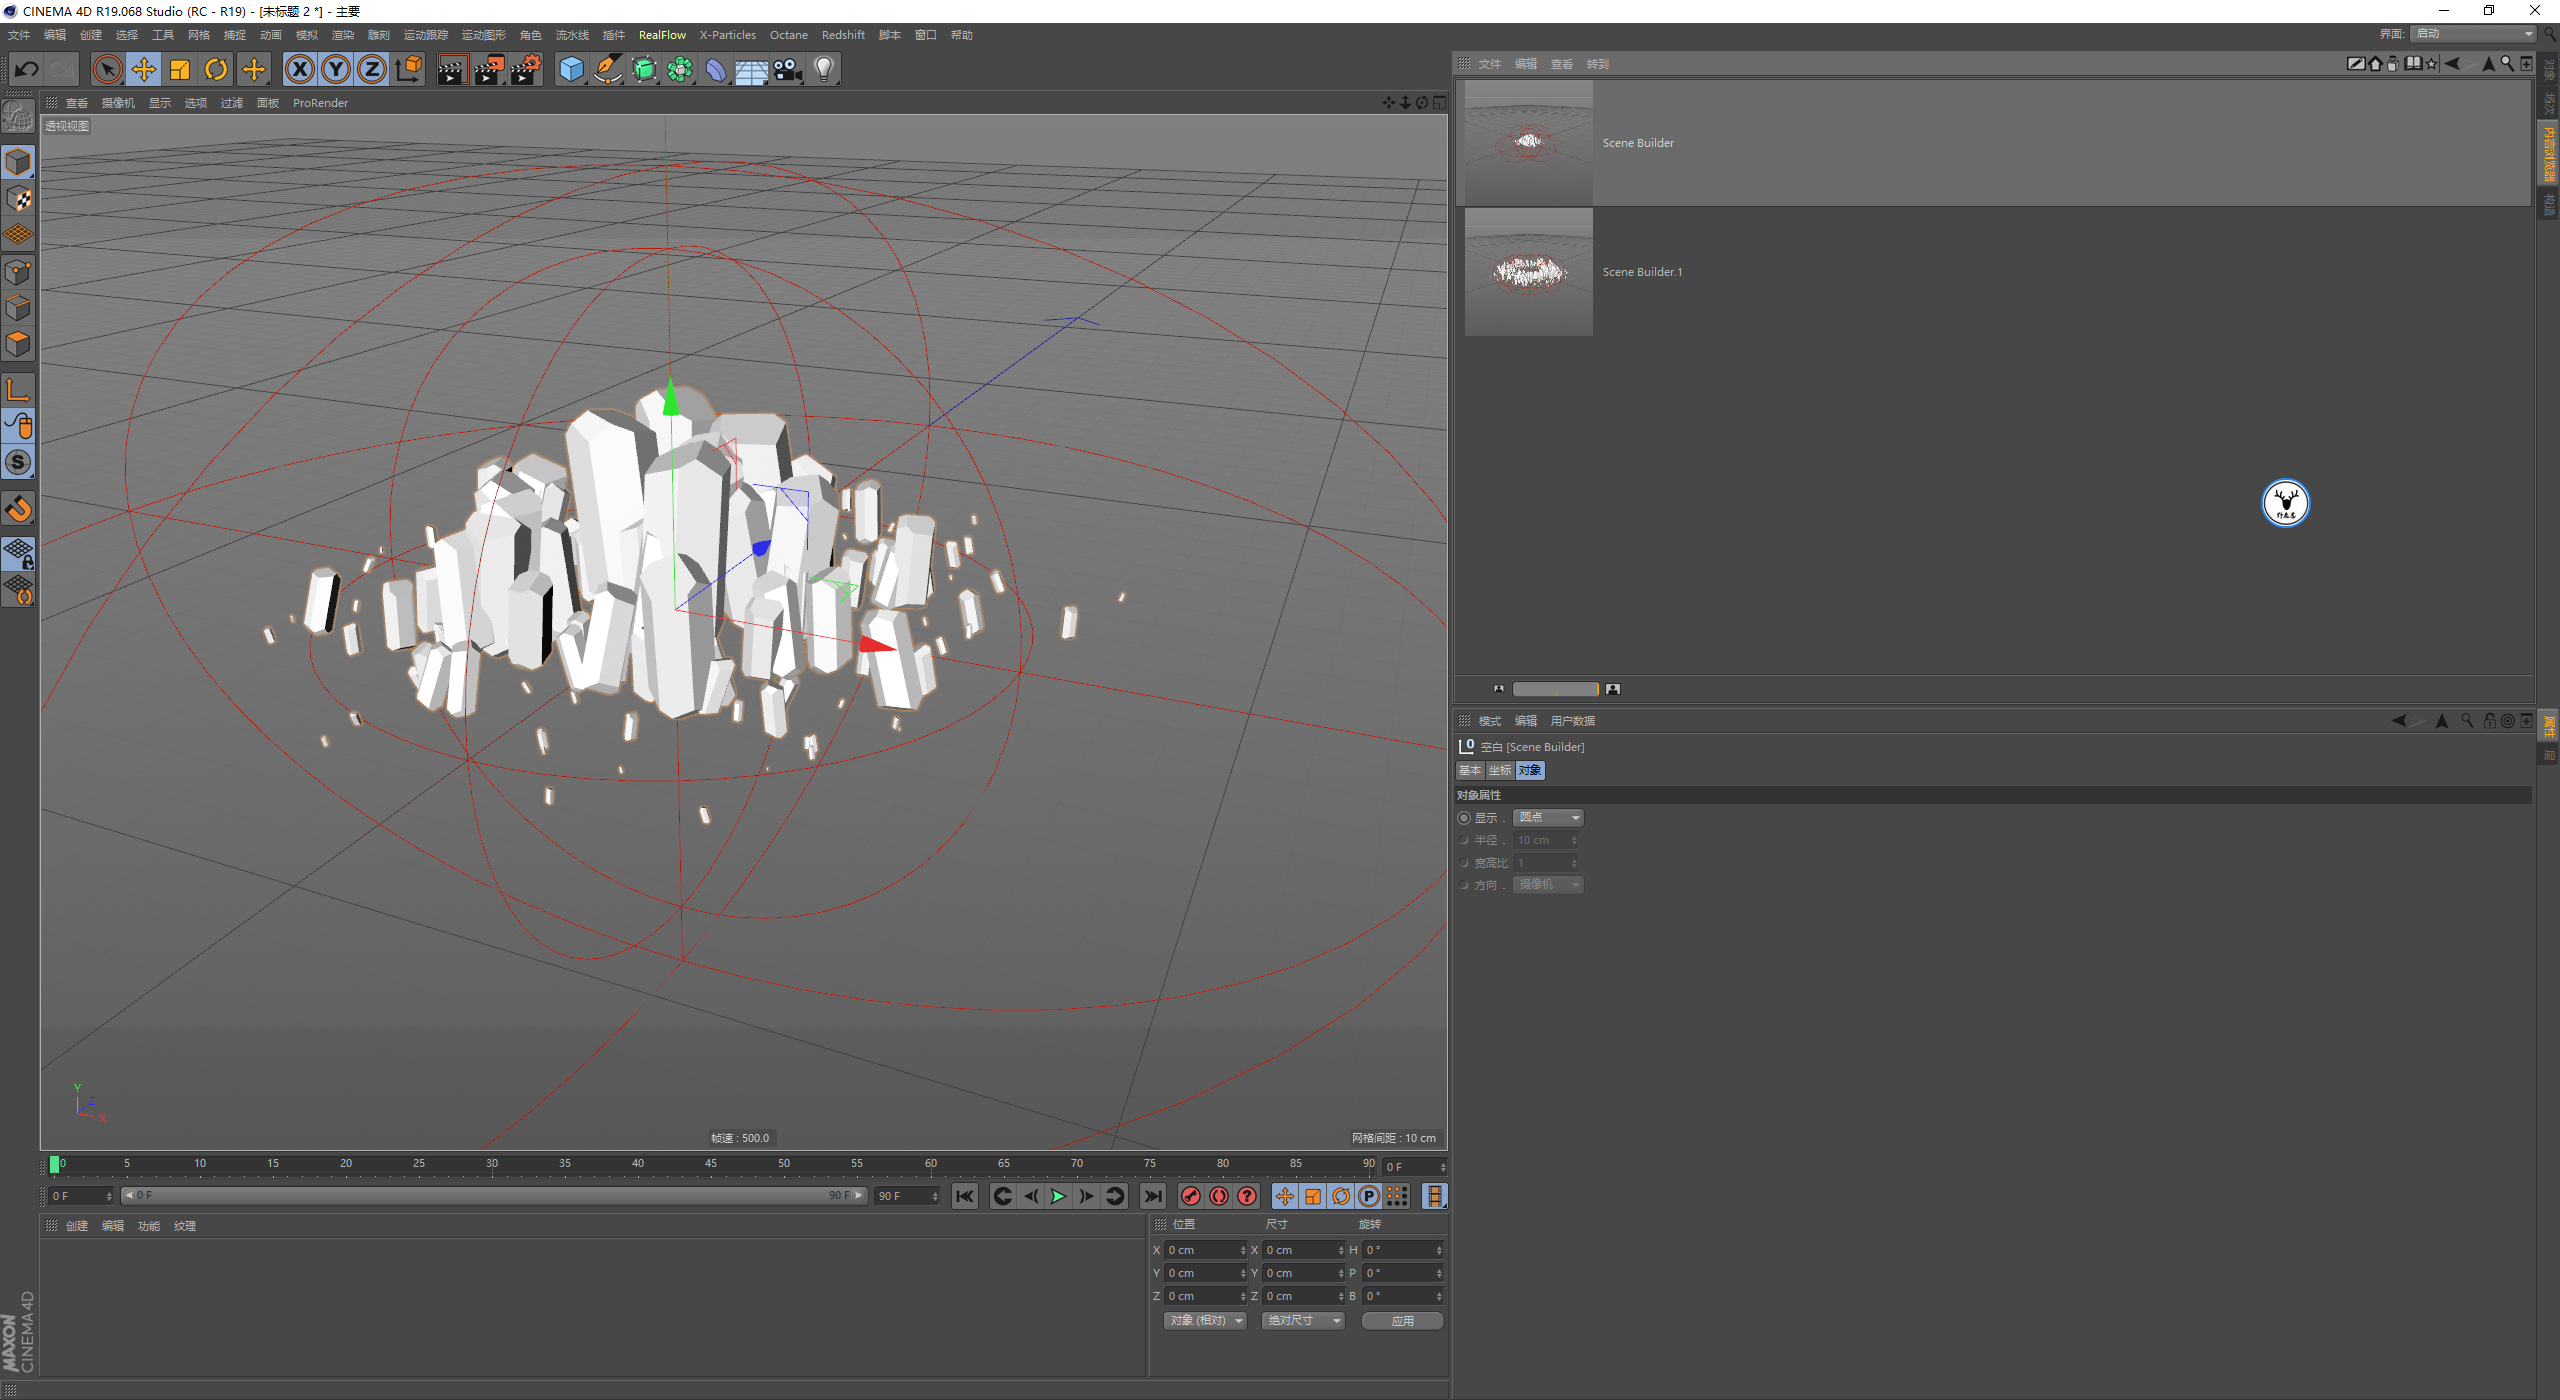2560x1400 pixels.
Task: Open the Cube primitive object icon
Action: coord(571,69)
